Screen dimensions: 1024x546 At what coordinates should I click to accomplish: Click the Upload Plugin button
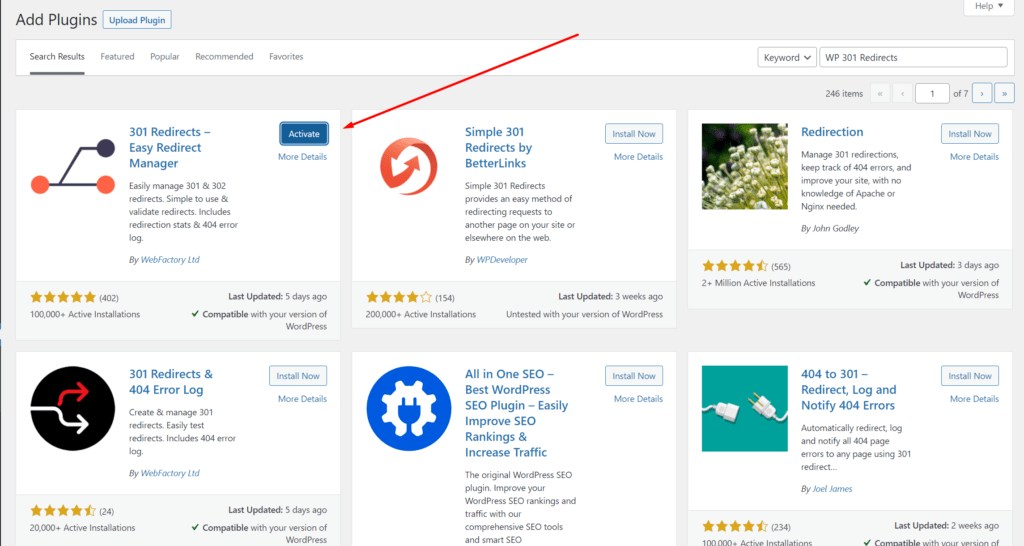(137, 20)
